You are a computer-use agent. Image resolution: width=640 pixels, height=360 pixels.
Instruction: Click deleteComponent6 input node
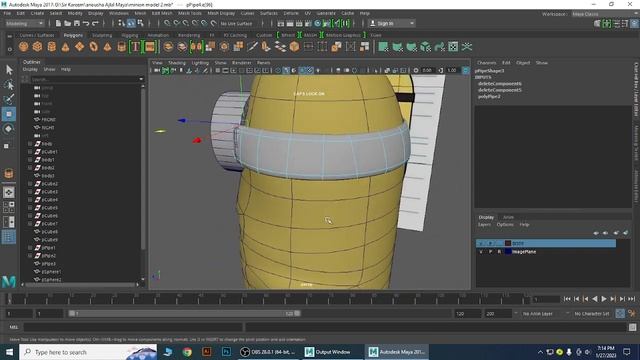[x=500, y=84]
